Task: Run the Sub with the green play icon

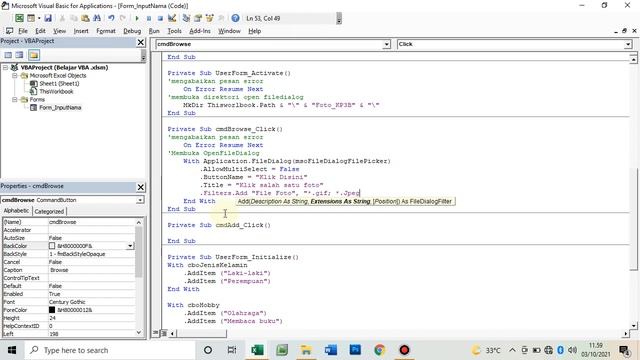Action: [x=137, y=18]
